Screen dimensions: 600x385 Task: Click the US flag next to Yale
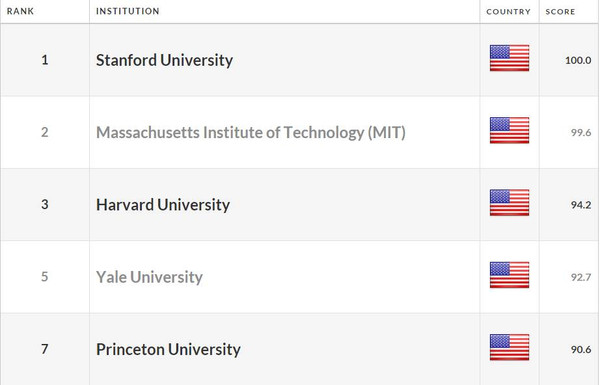[509, 275]
